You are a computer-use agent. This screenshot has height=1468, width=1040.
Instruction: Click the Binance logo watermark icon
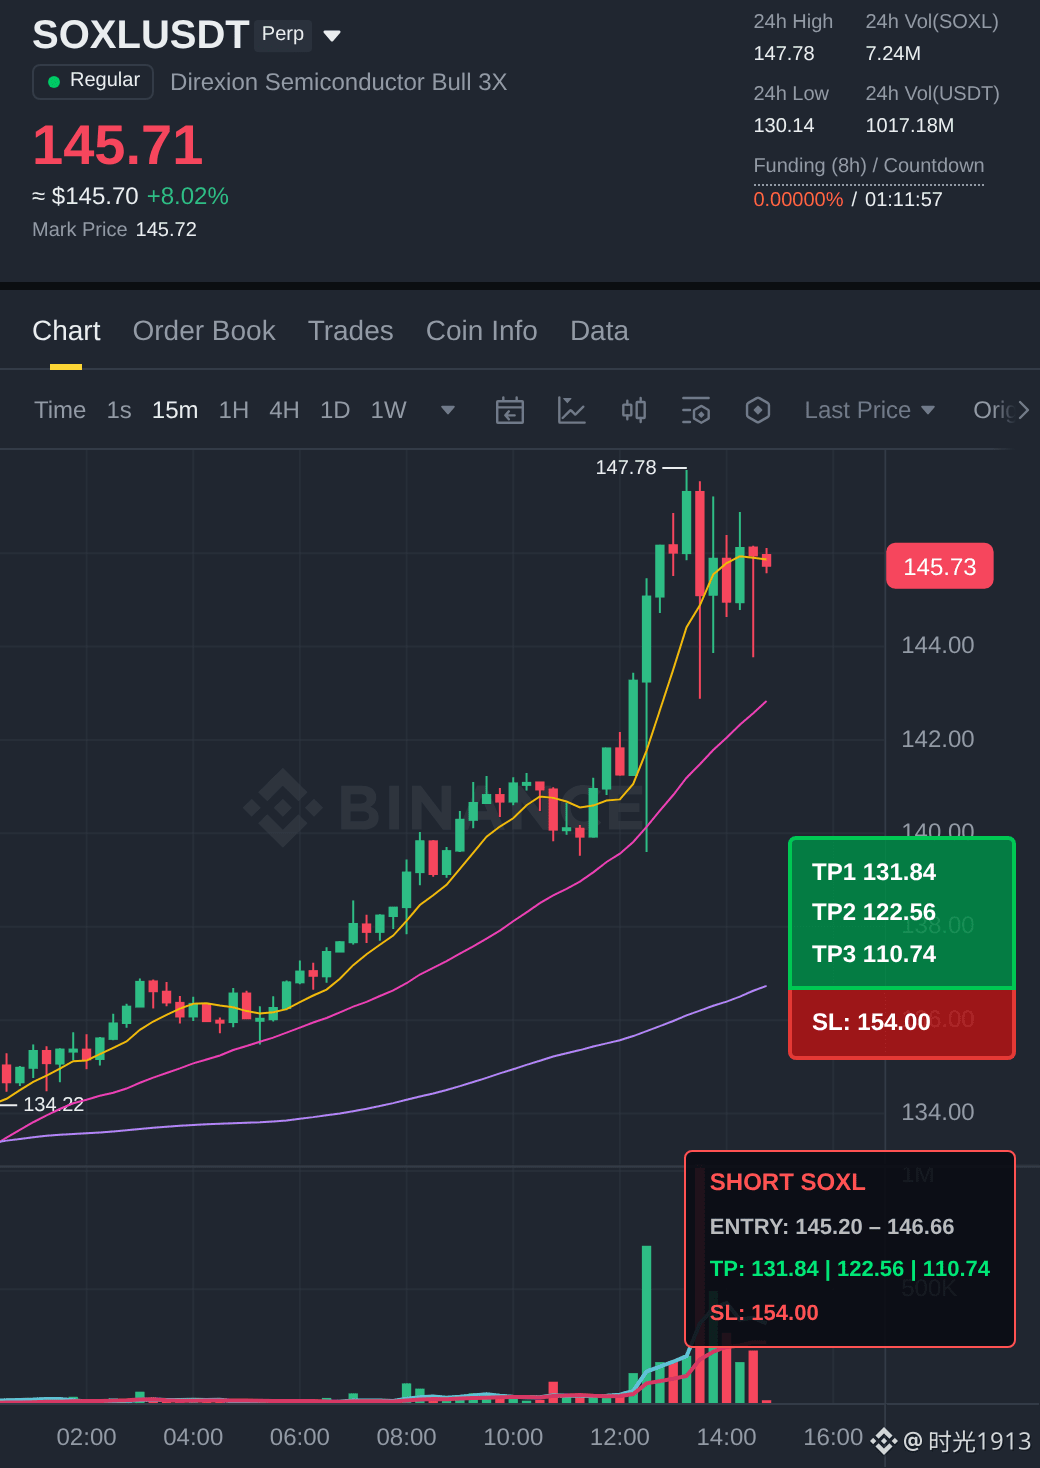pyautogui.click(x=282, y=807)
